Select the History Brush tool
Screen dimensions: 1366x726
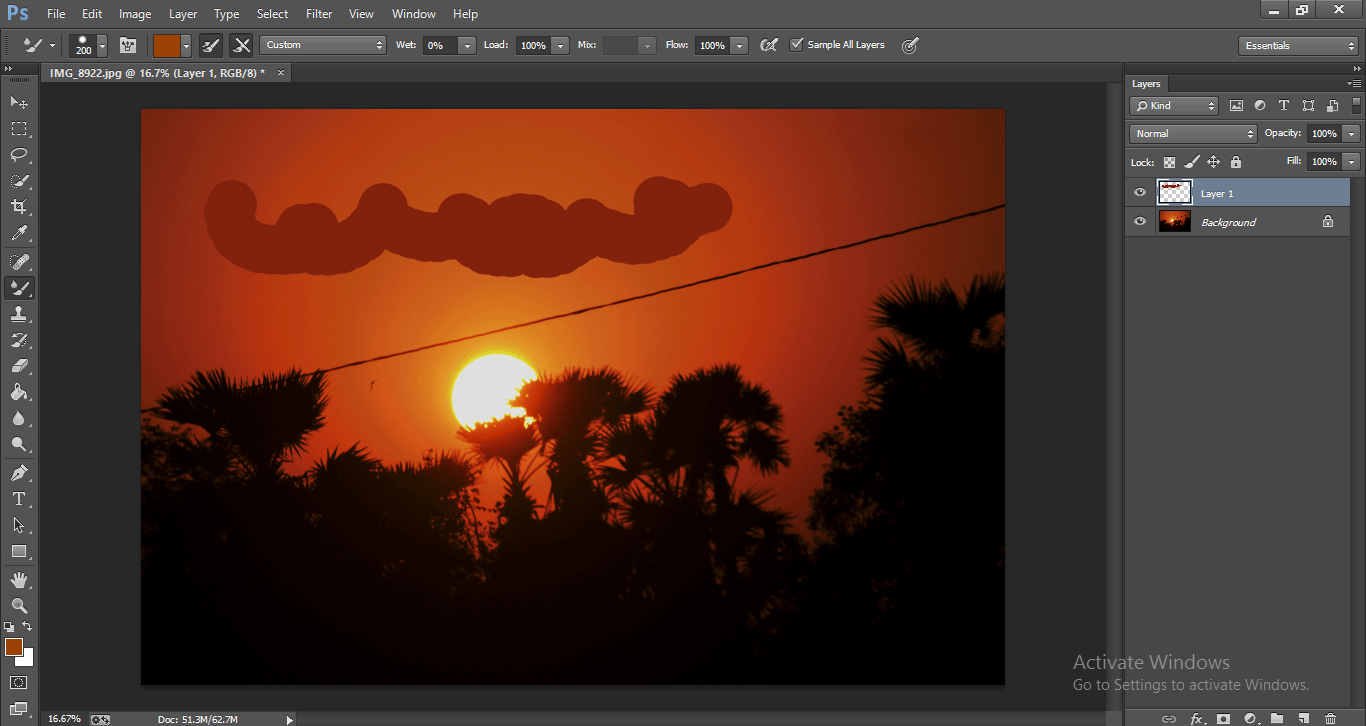point(19,340)
